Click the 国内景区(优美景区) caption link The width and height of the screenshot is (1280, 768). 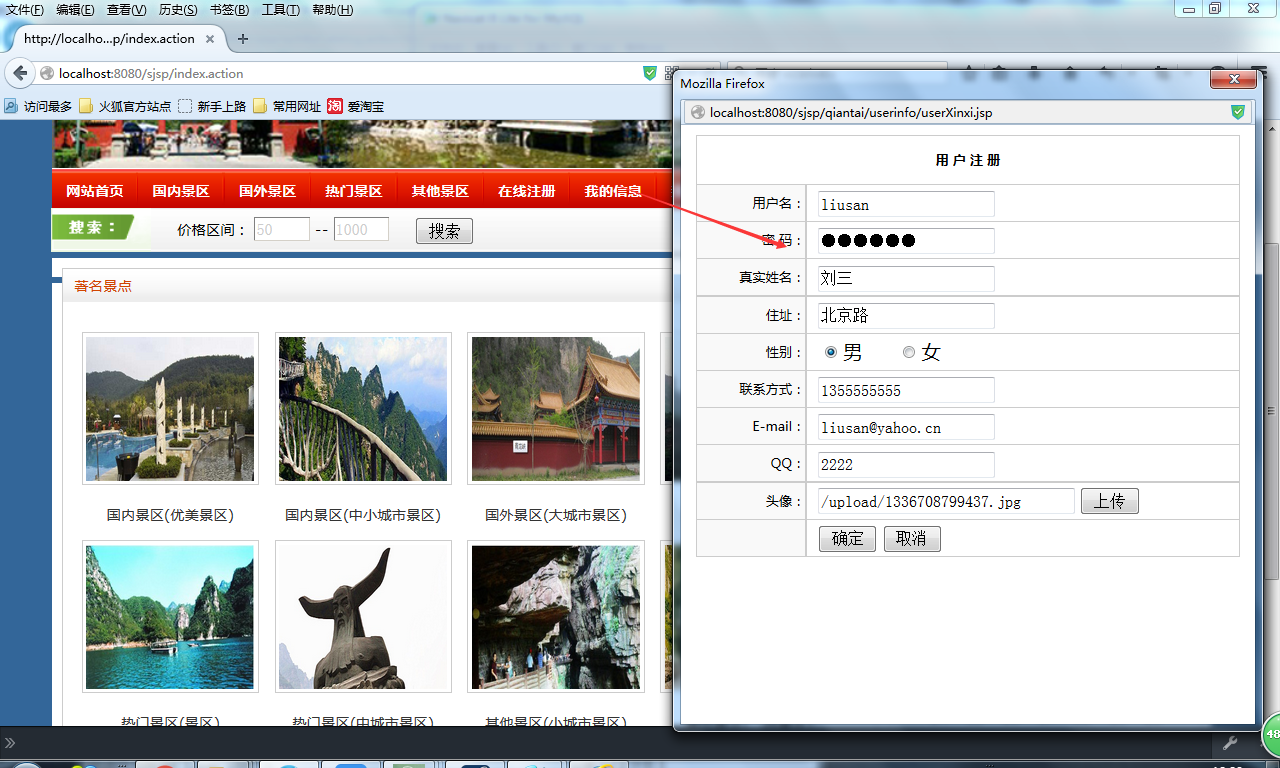(x=170, y=515)
